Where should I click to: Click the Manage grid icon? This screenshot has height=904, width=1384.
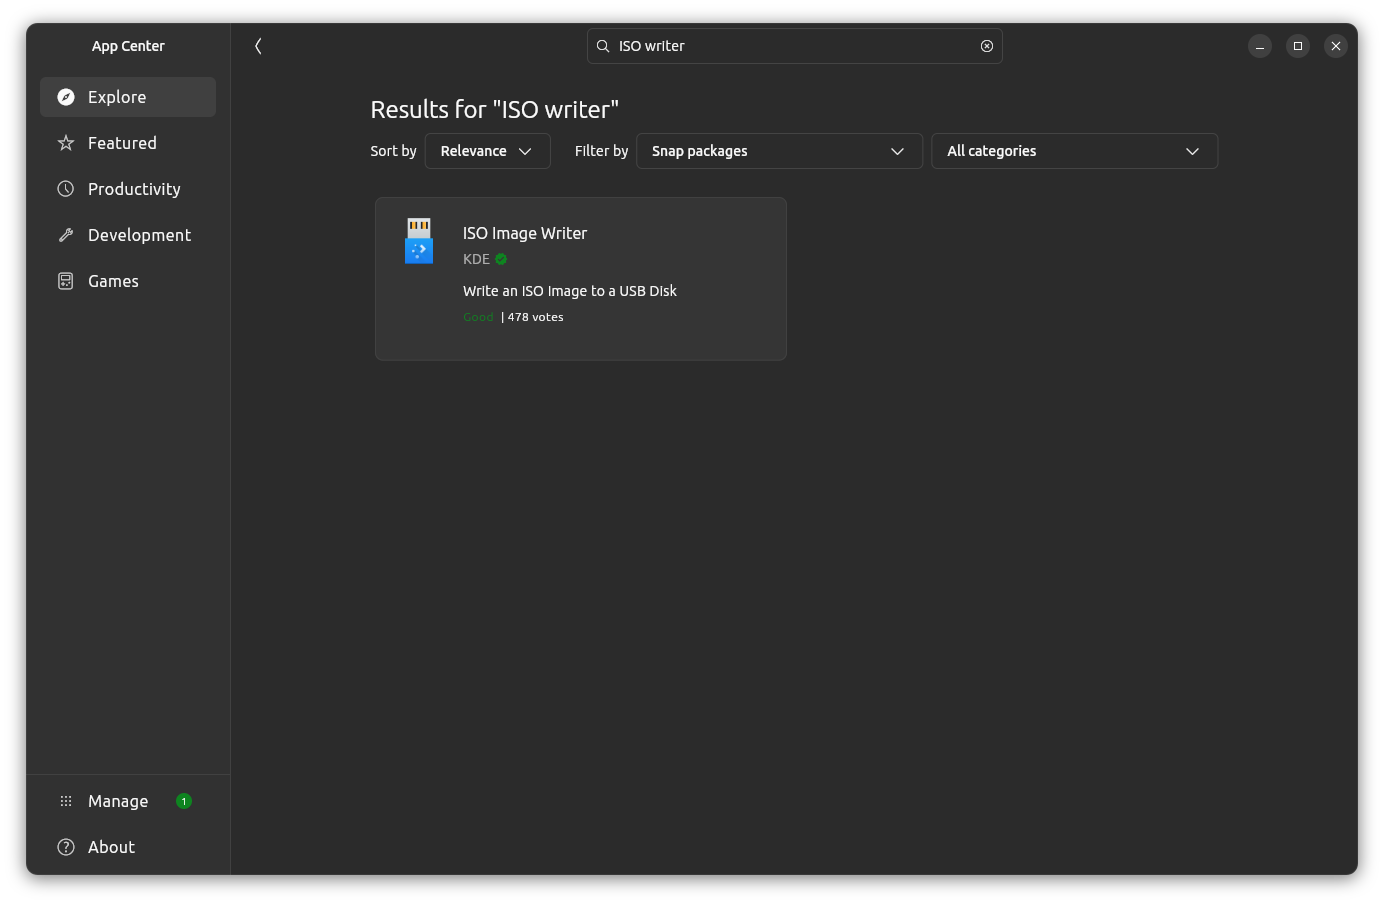[66, 801]
